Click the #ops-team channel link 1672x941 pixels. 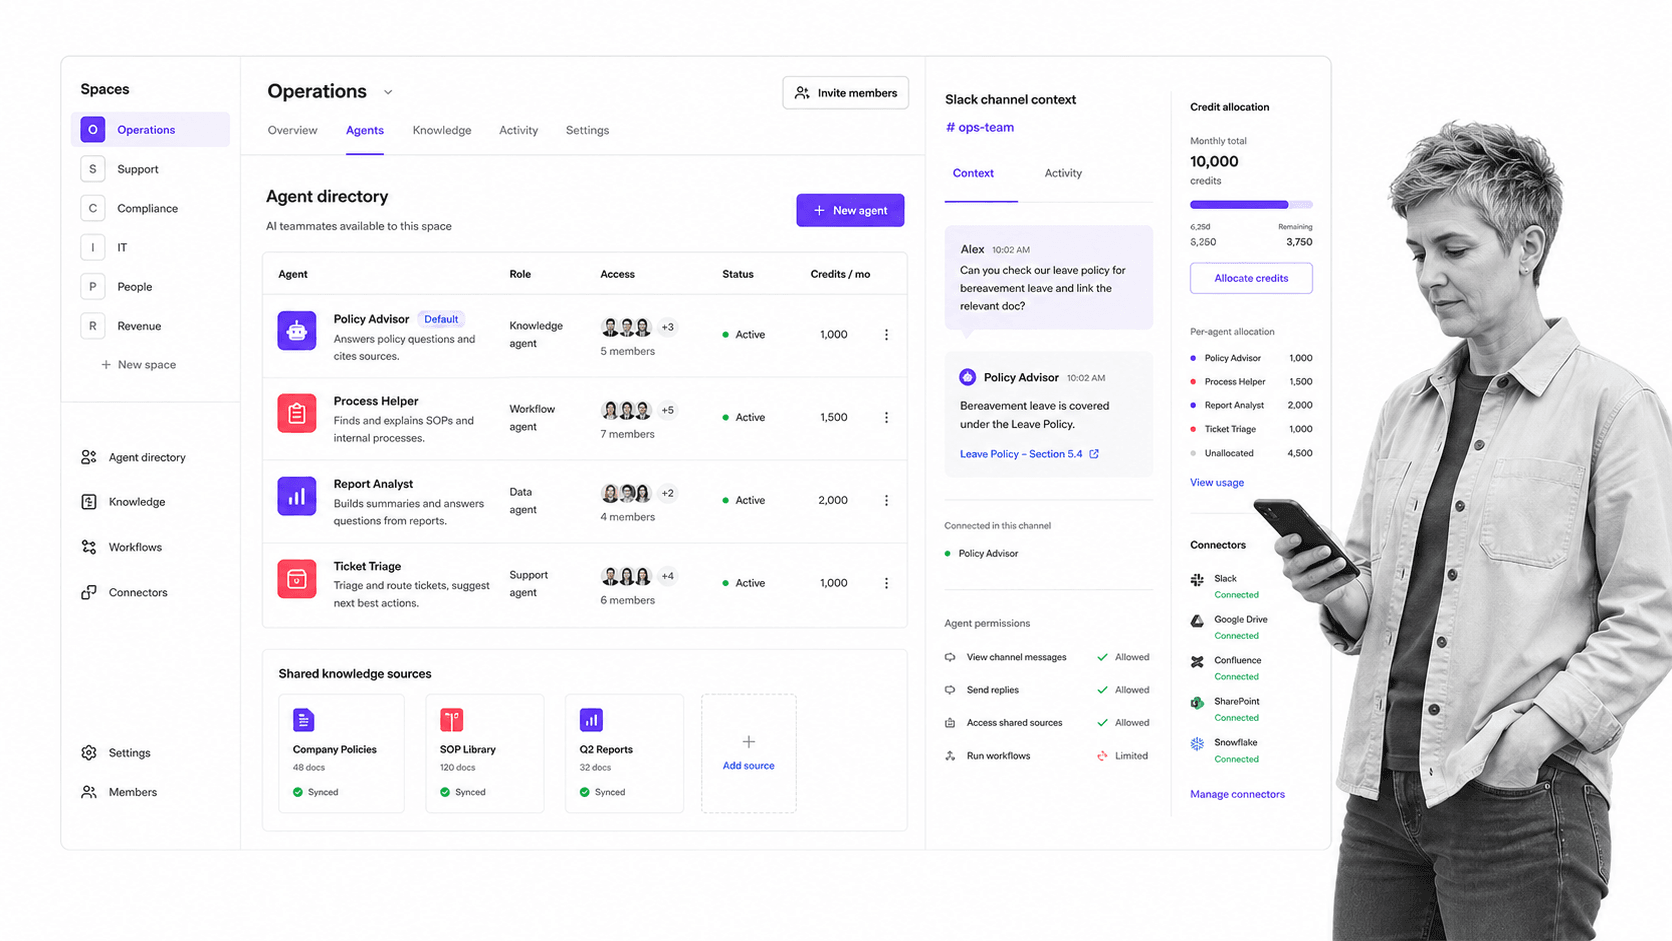980,127
